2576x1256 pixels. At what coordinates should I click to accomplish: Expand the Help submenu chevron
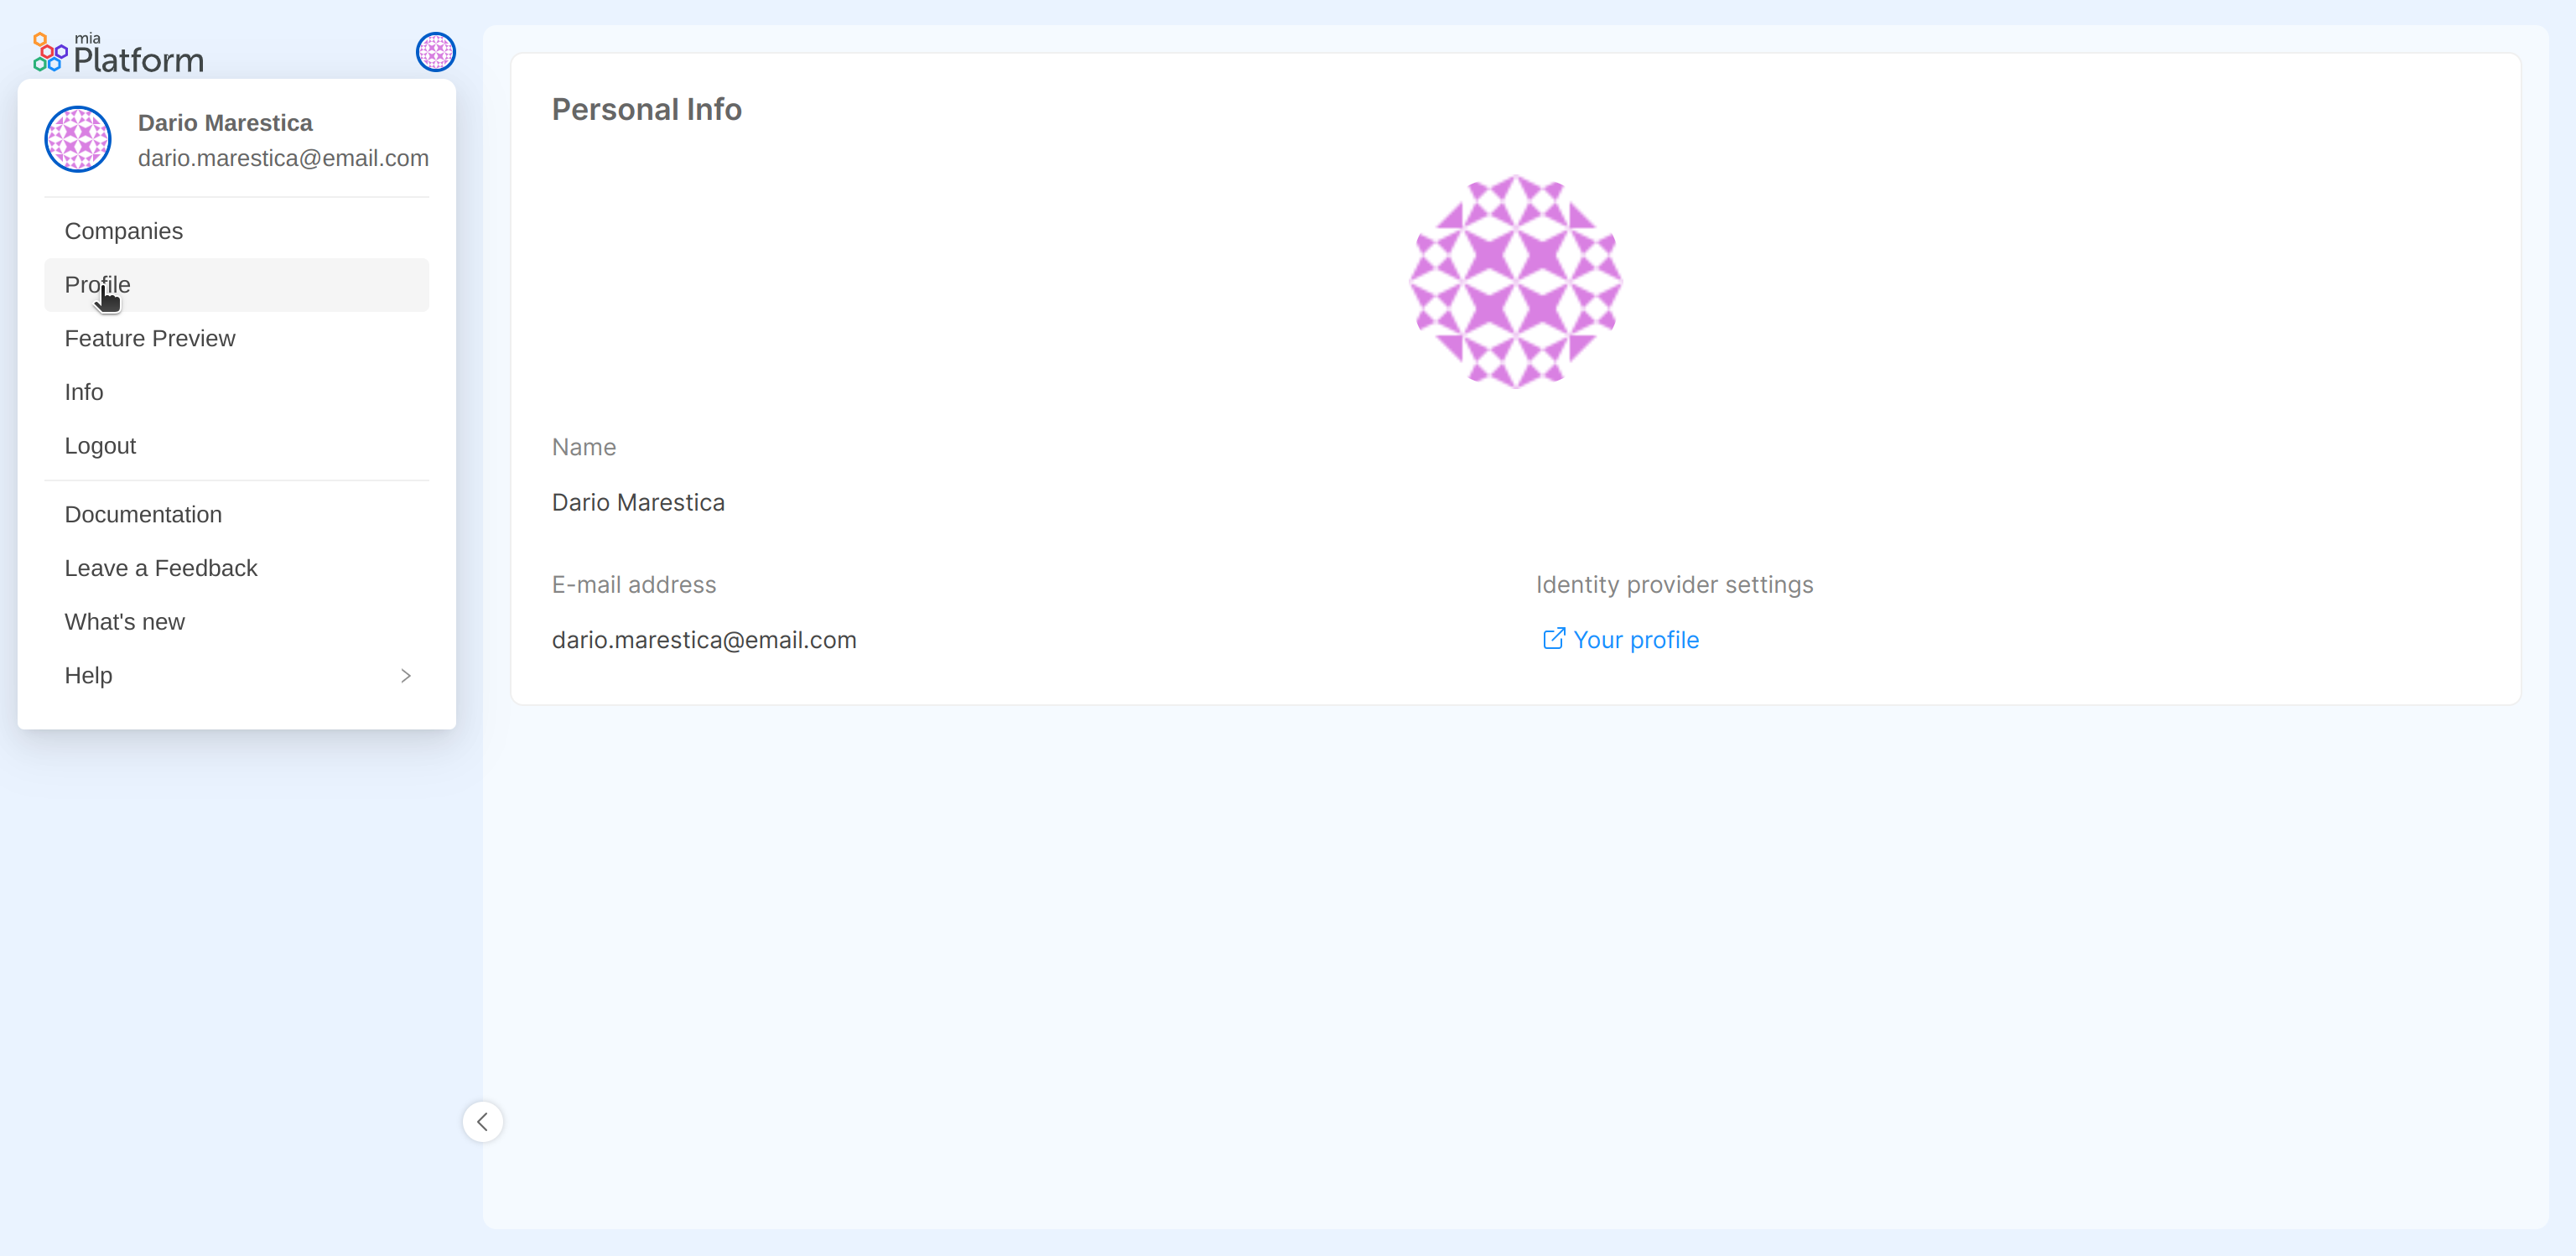pyautogui.click(x=404, y=676)
